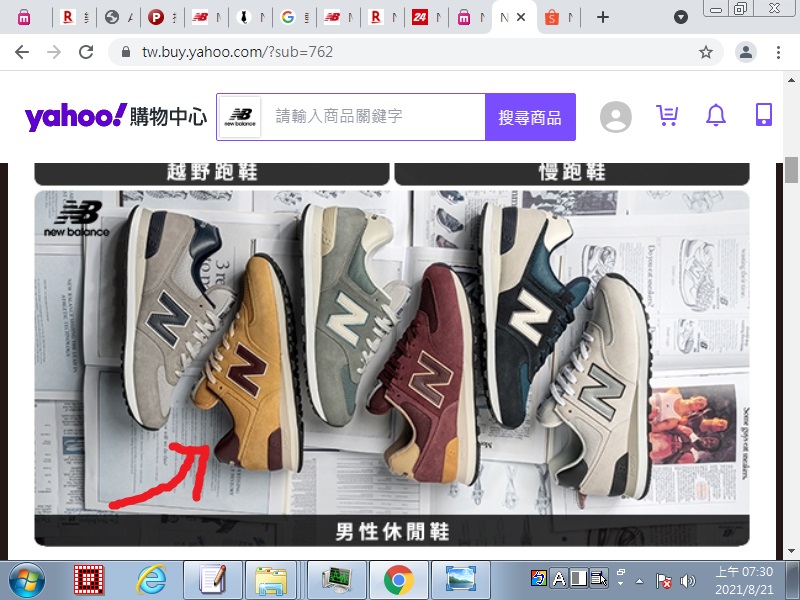This screenshot has width=800, height=600.
Task: Open the mobile app phone icon
Action: 763,116
